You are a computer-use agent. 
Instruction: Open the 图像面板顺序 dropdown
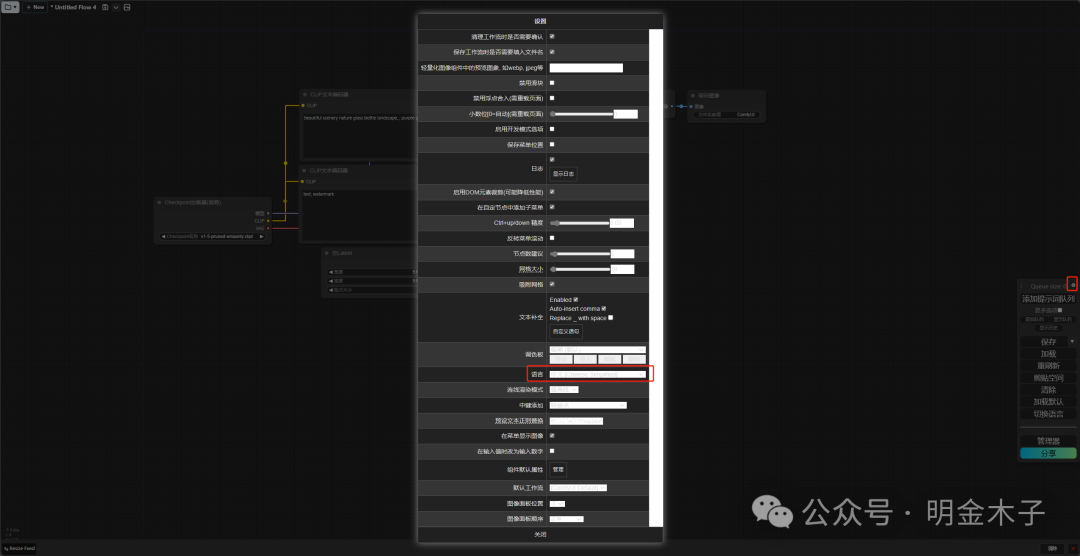pyautogui.click(x=567, y=519)
